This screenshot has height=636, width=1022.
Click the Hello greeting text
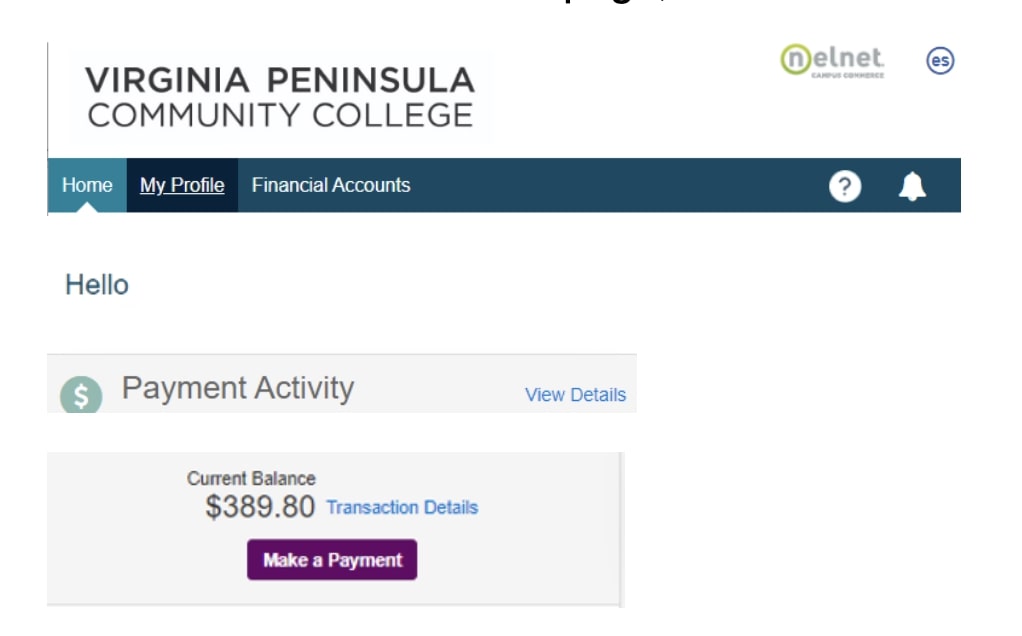coord(97,285)
